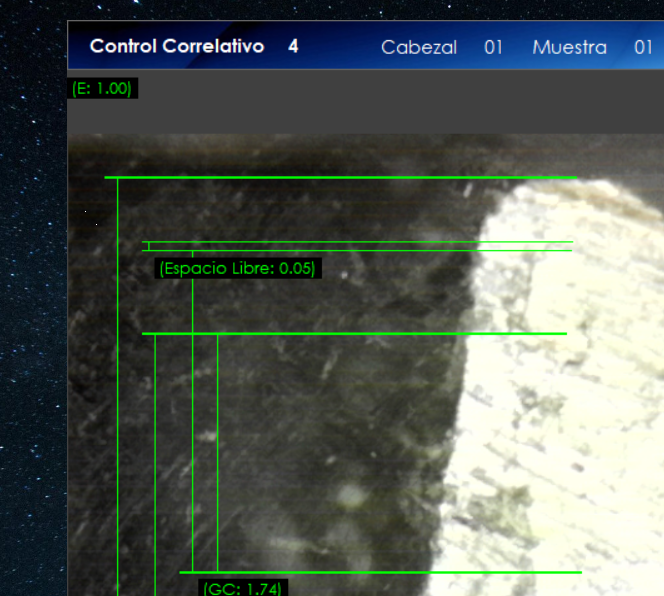Click the double green line above Espacio Libre

tap(360, 246)
